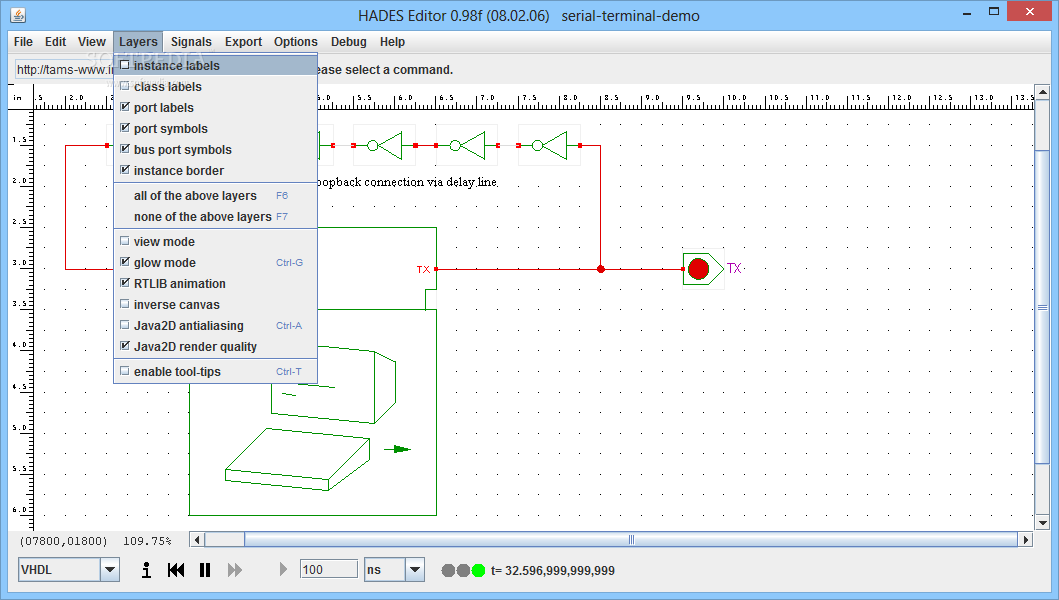Click the info simulator icon
Screen dimensions: 1059x600
pos(146,570)
